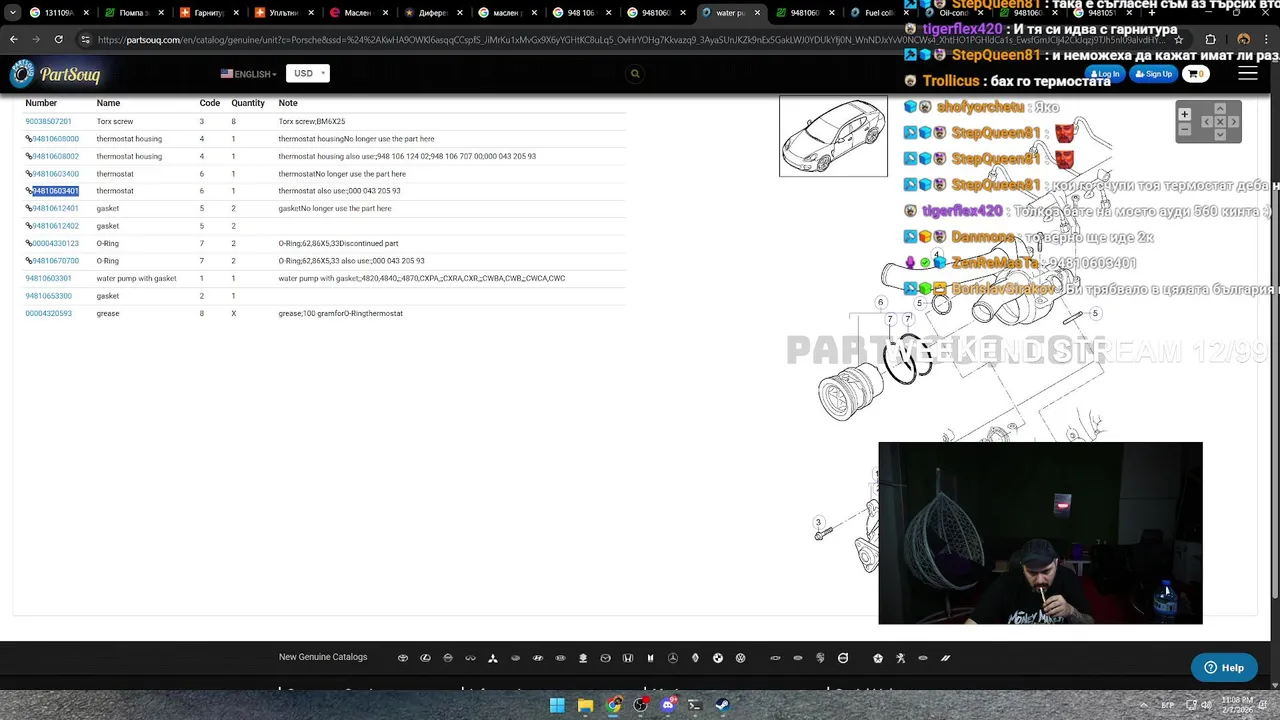Open the Mazda catalog icon in footer
This screenshot has width=1280, height=720.
(x=605, y=658)
